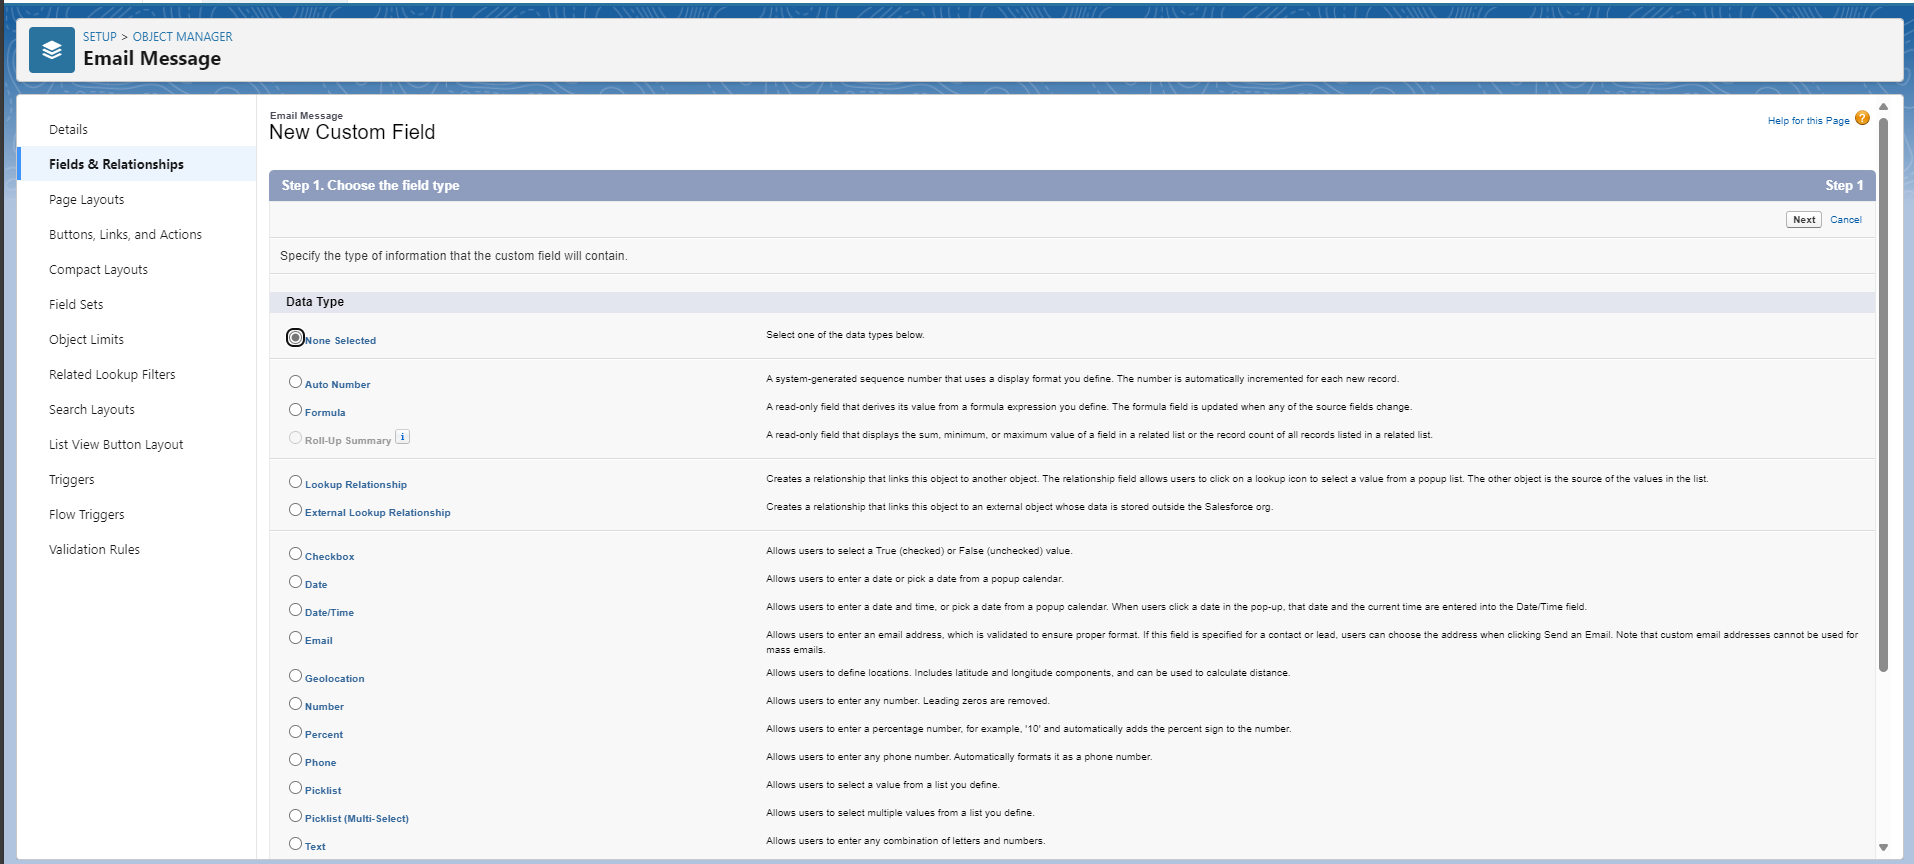Click the scrollbar down arrow
This screenshot has width=1914, height=864.
click(1883, 847)
